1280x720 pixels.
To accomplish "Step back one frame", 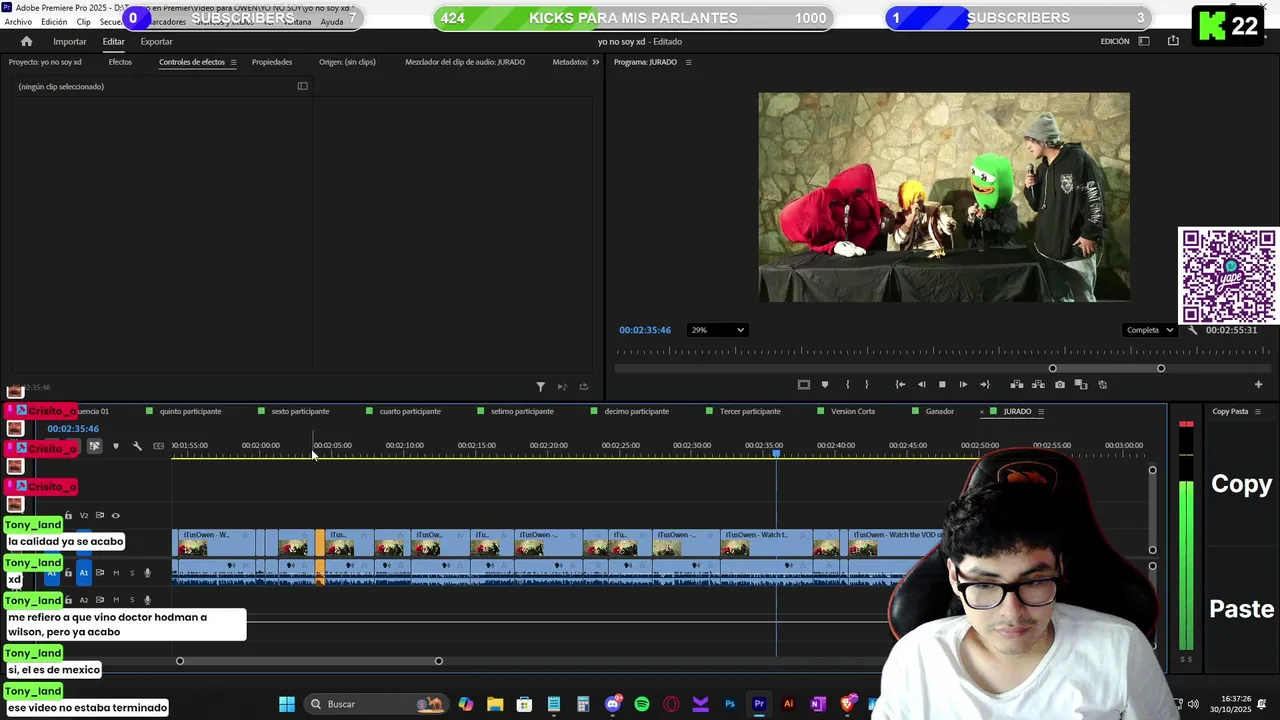I will tap(921, 384).
